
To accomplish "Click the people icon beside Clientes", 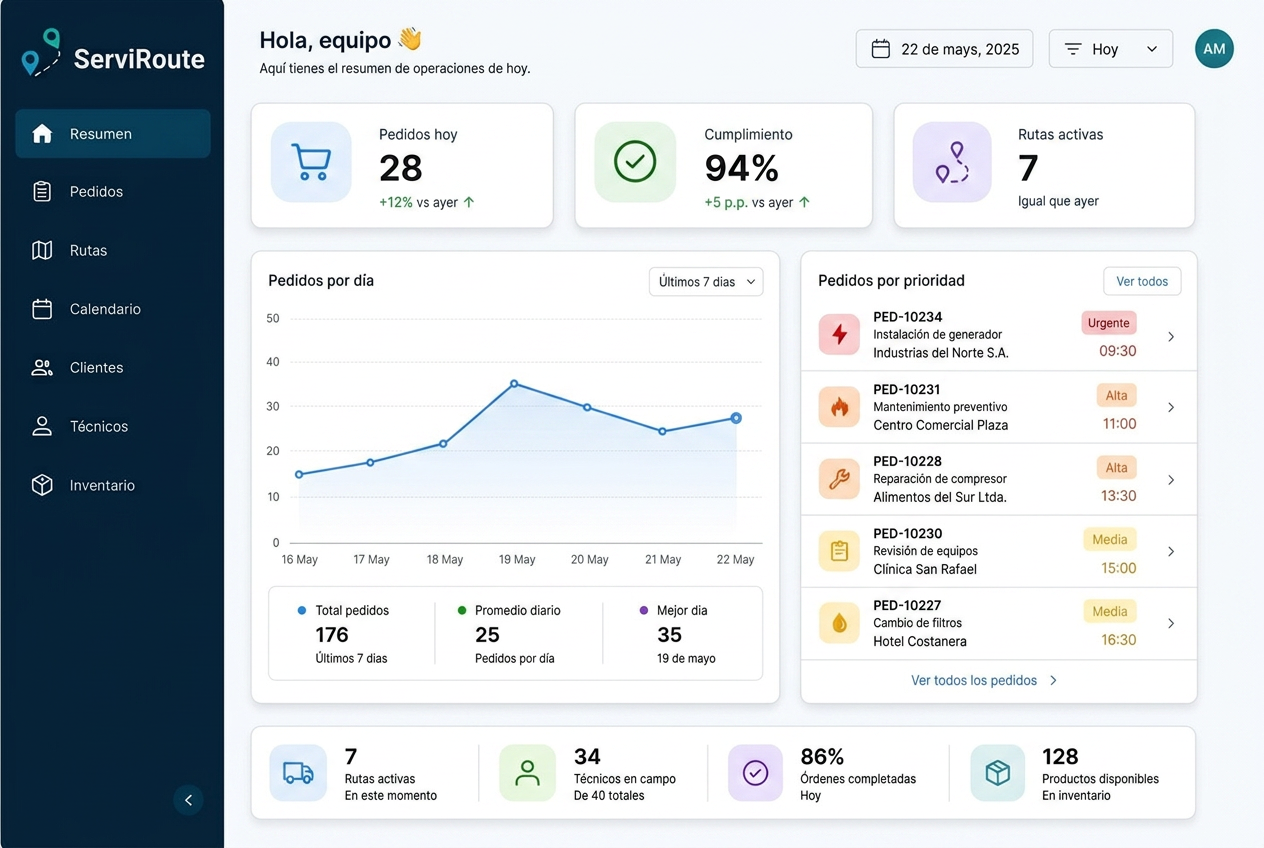I will [x=42, y=368].
